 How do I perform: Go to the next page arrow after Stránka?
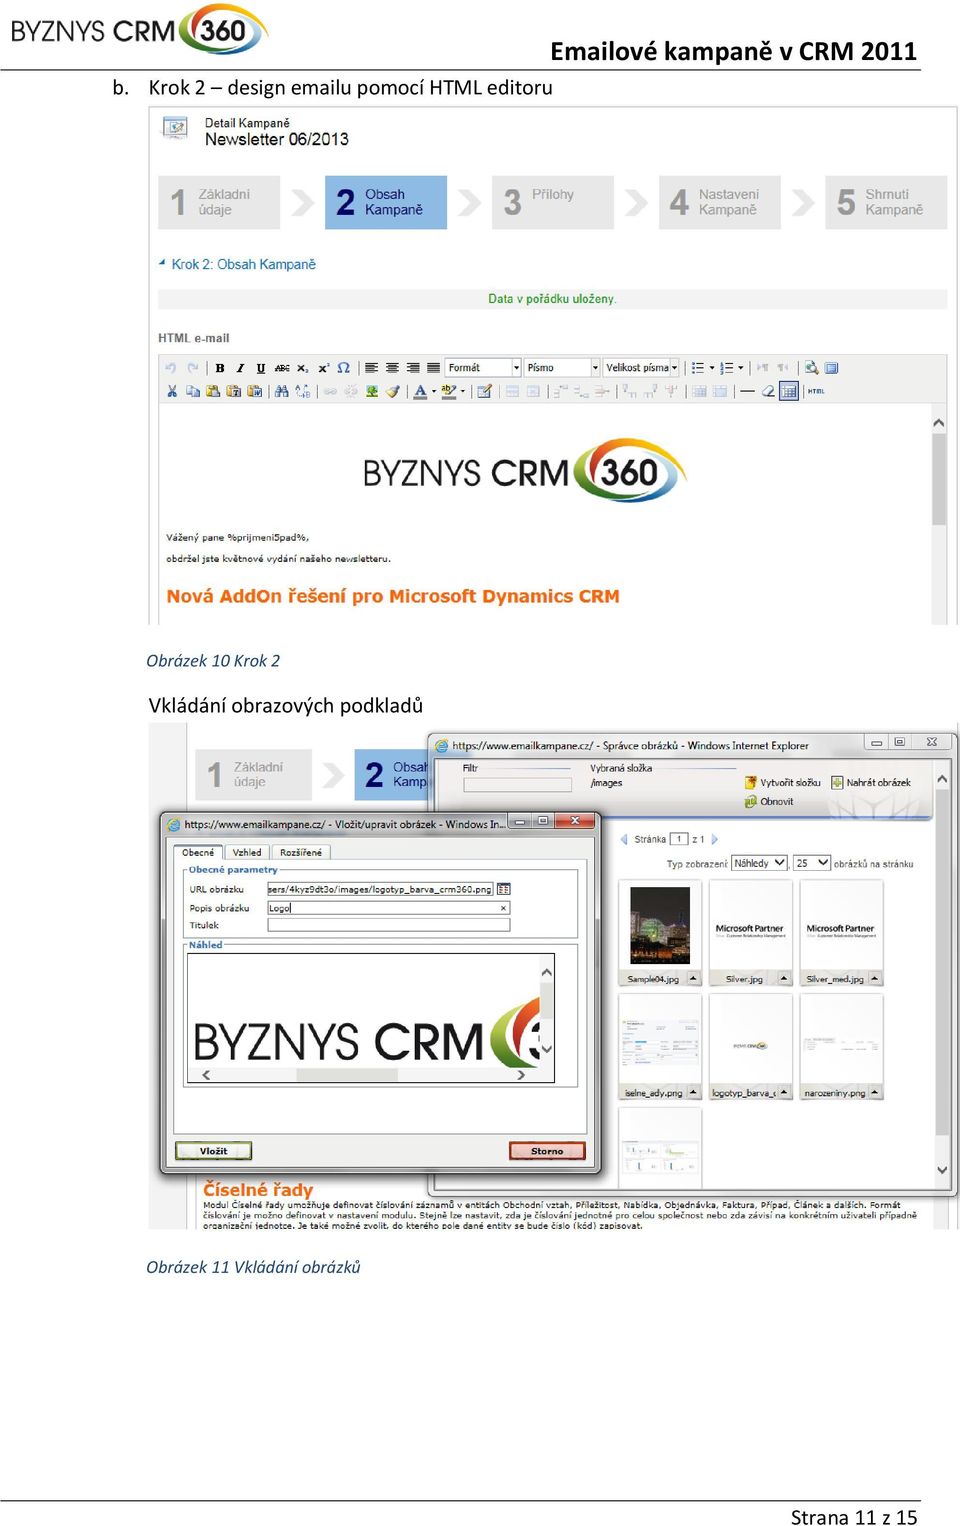point(714,840)
